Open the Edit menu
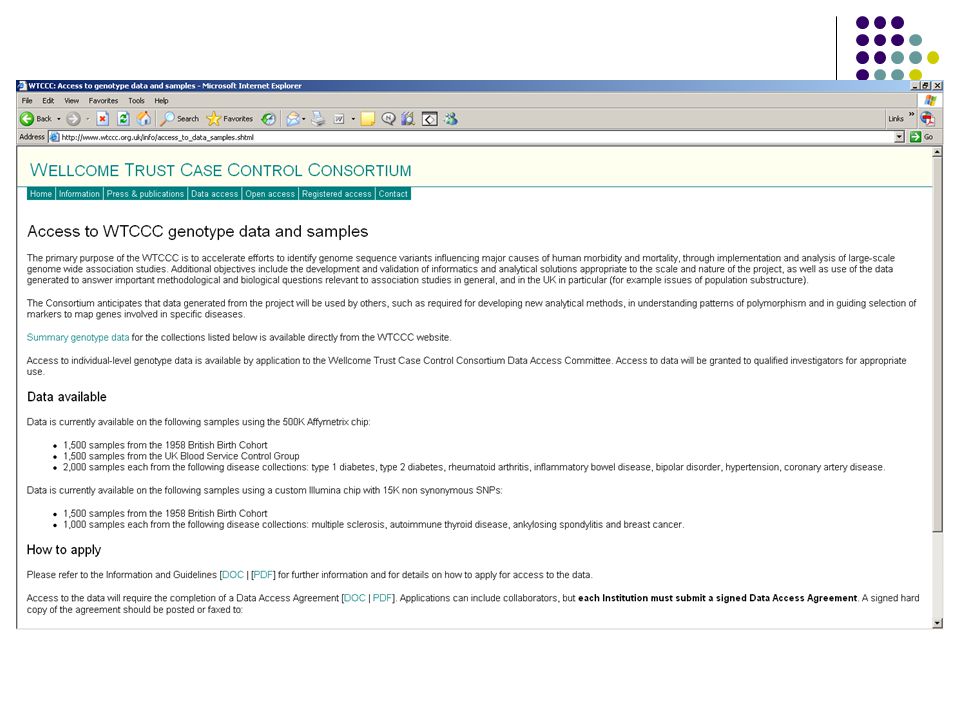The width and height of the screenshot is (960, 720). (x=48, y=100)
